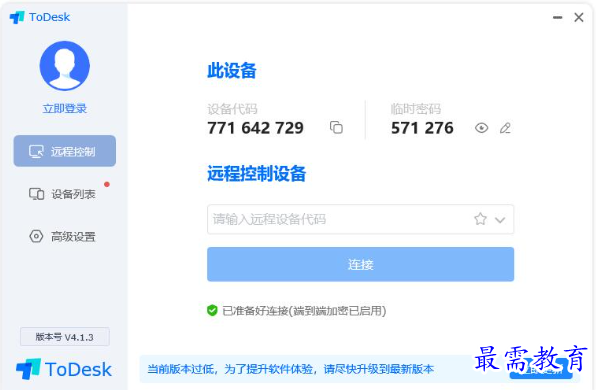Image resolution: width=596 pixels, height=390 pixels.
Task: Click the temporary password 571 276
Action: coord(422,128)
